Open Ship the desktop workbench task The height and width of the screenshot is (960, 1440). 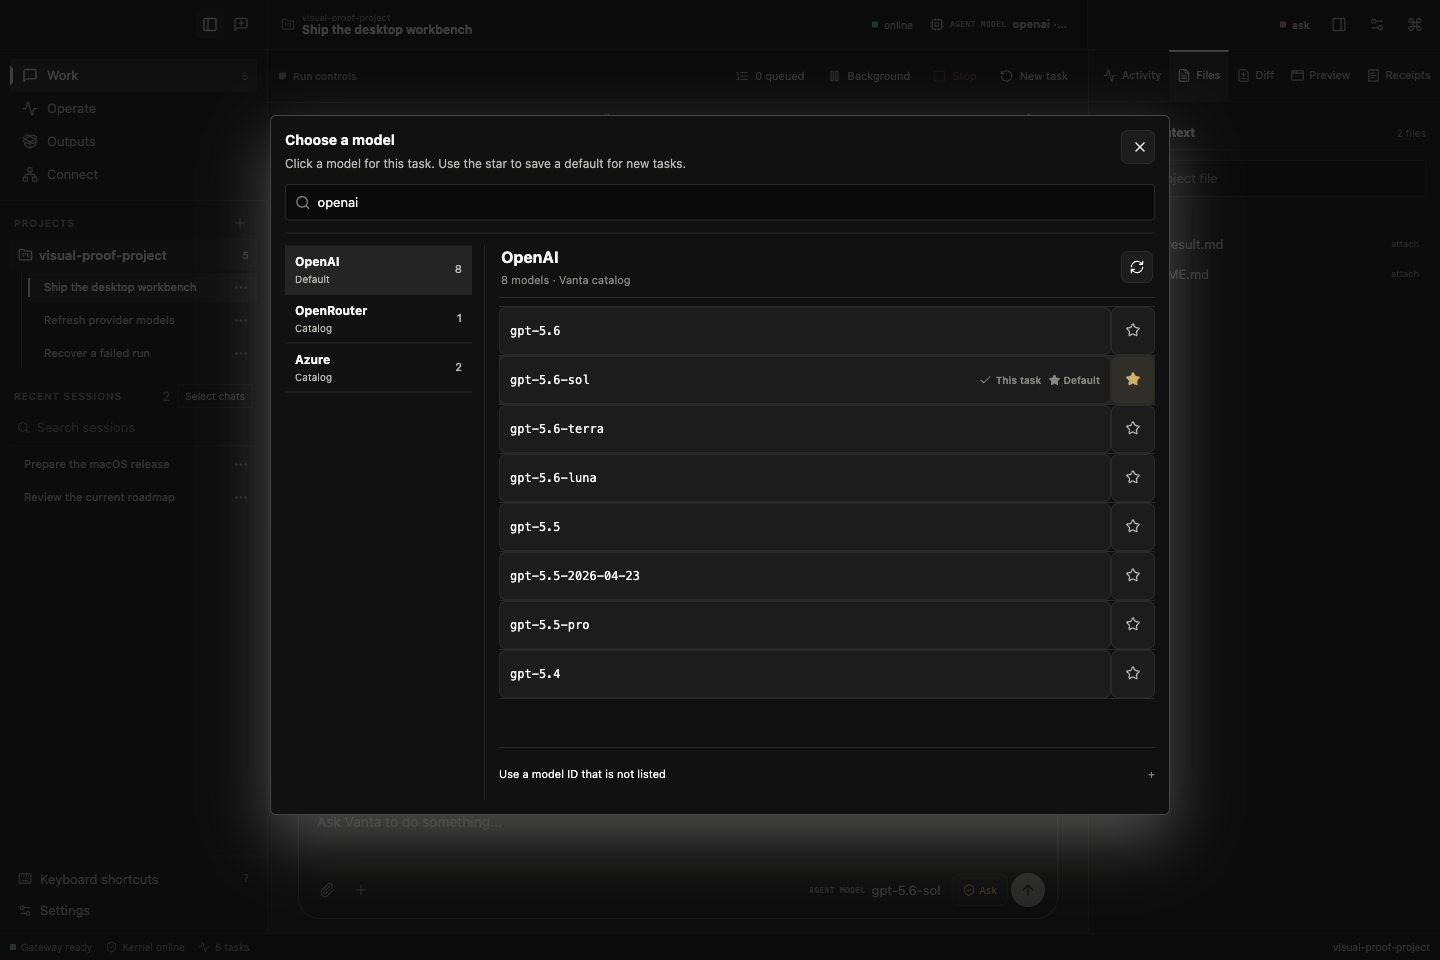pyautogui.click(x=120, y=287)
